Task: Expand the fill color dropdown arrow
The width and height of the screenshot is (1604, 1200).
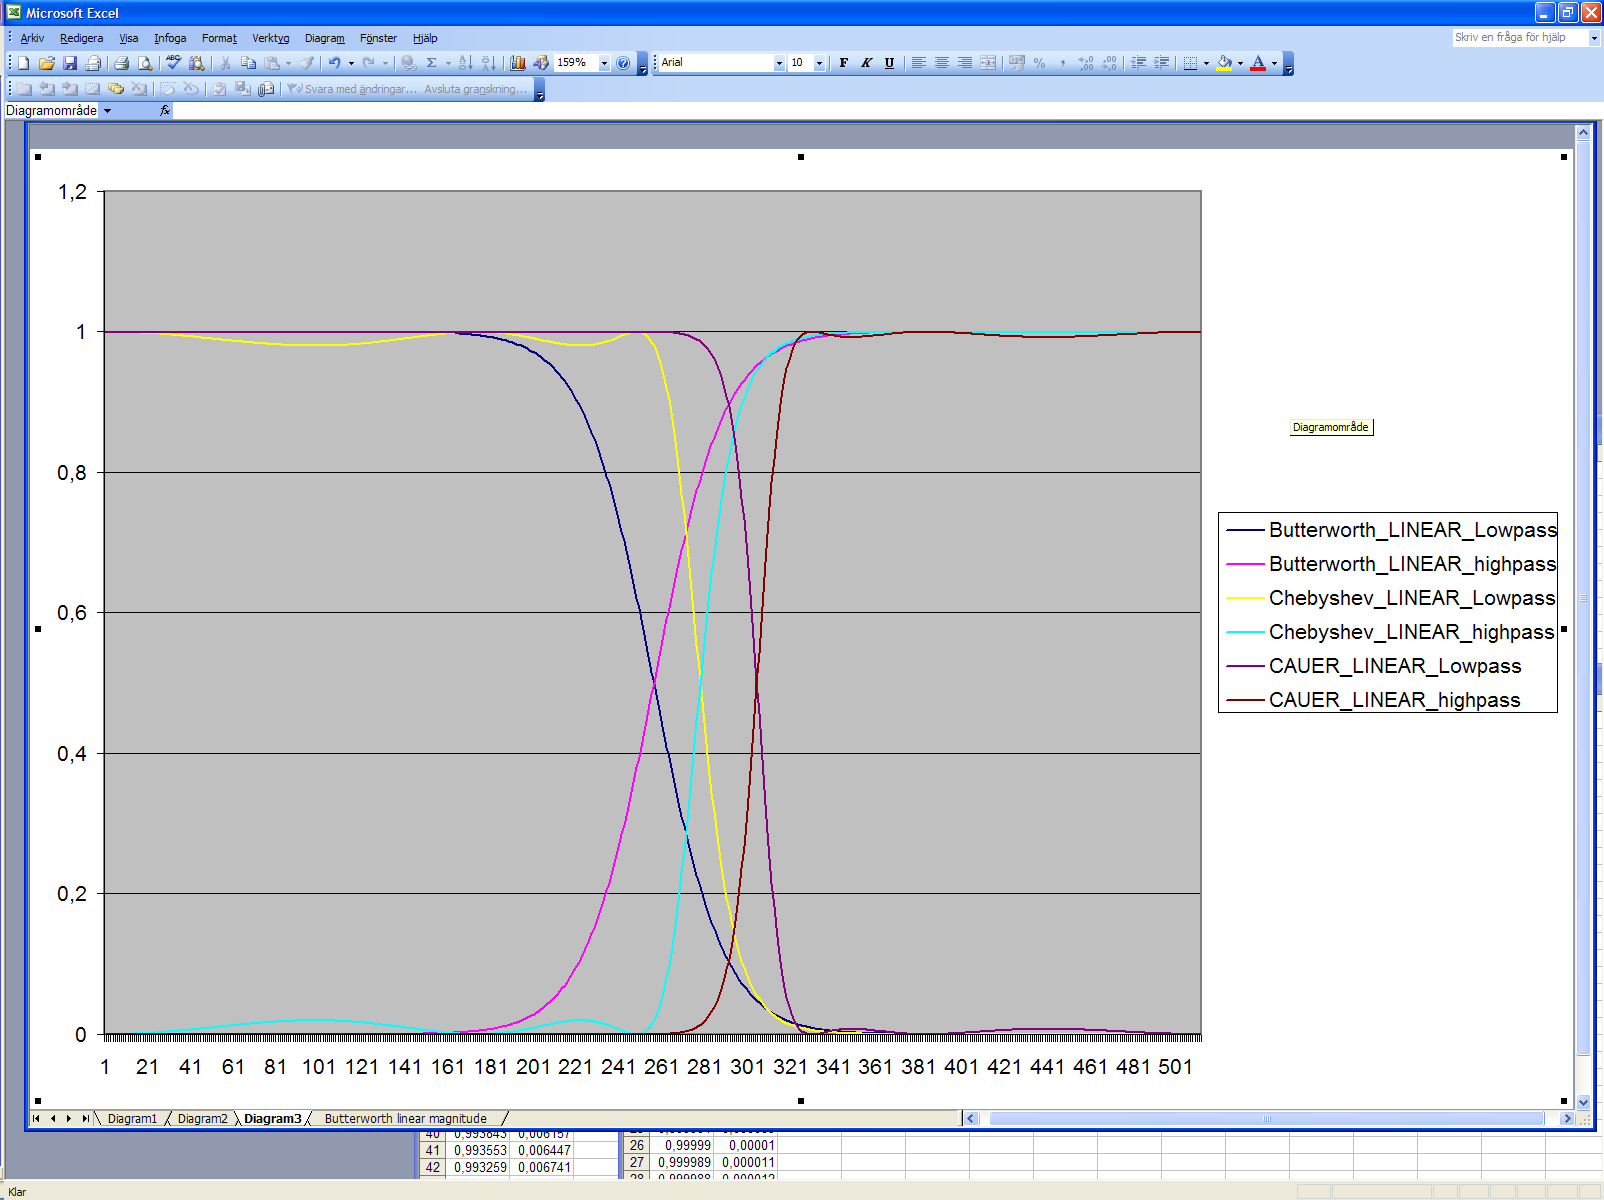Action: pos(1240,63)
